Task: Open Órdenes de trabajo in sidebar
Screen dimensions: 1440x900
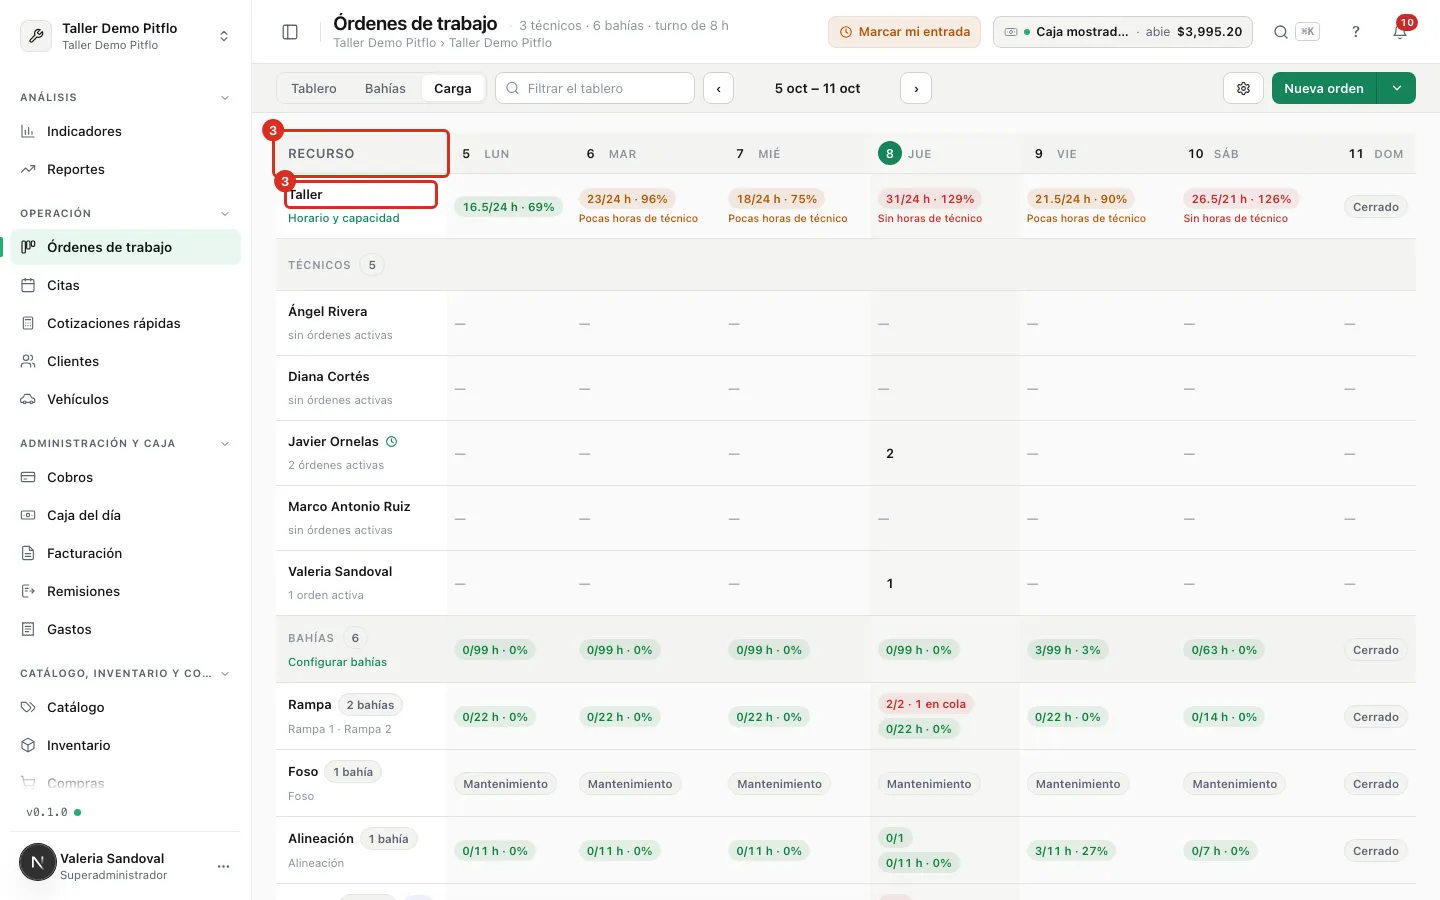Action: coord(126,247)
